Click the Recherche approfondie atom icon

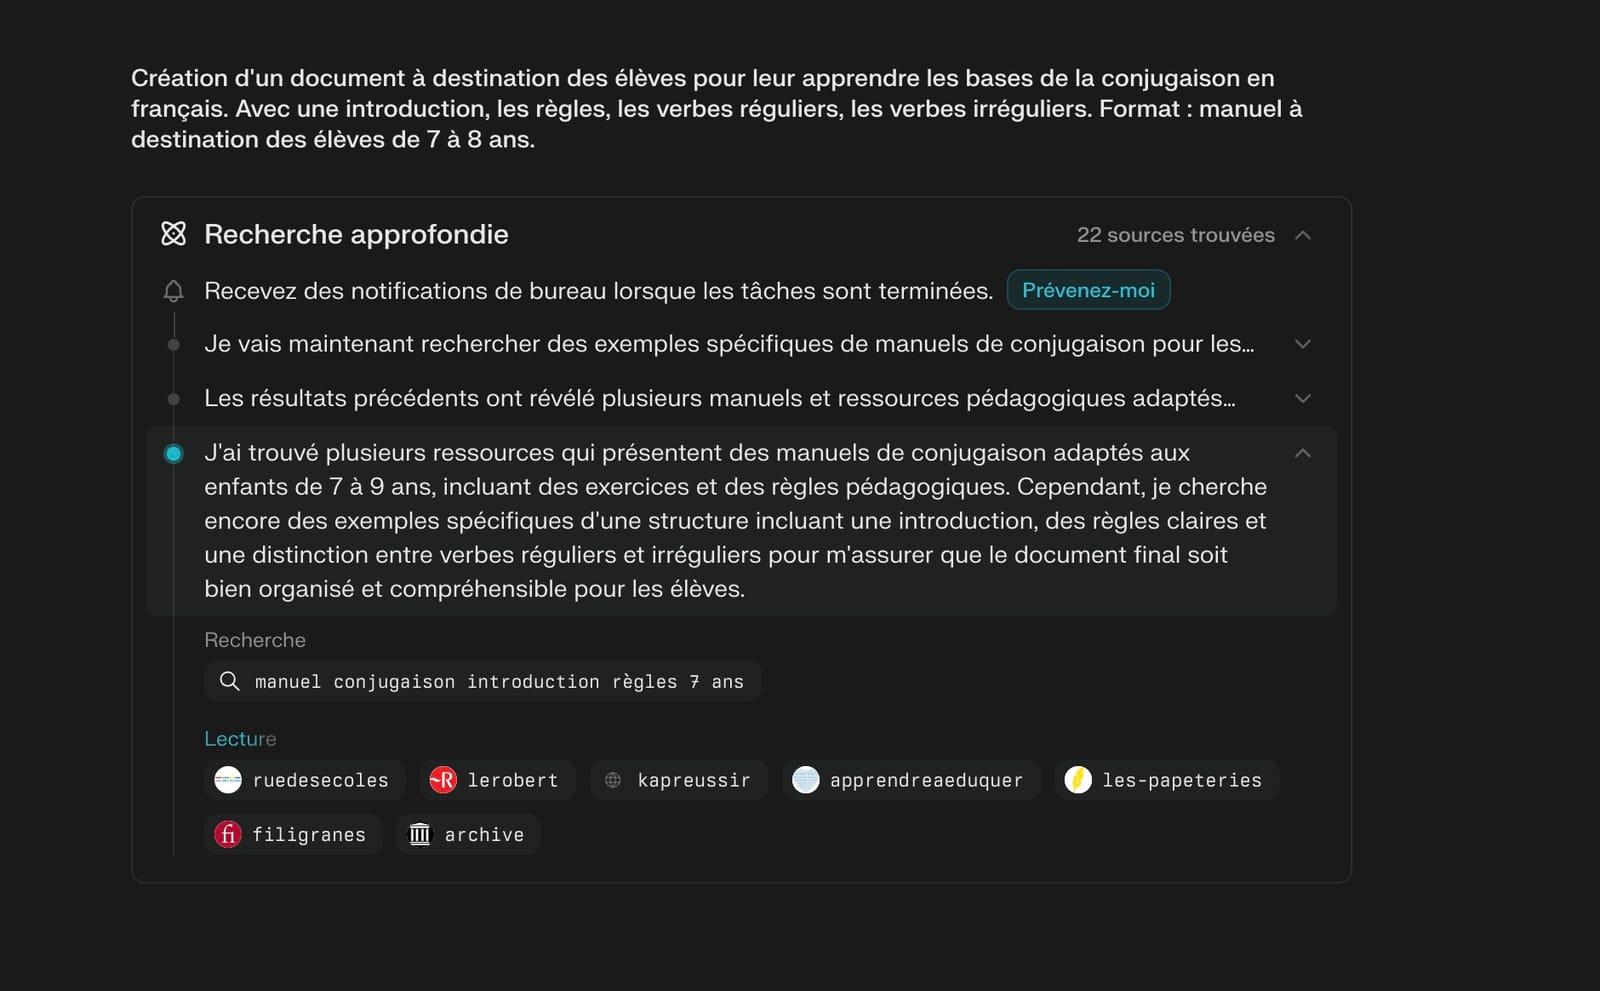pos(173,234)
